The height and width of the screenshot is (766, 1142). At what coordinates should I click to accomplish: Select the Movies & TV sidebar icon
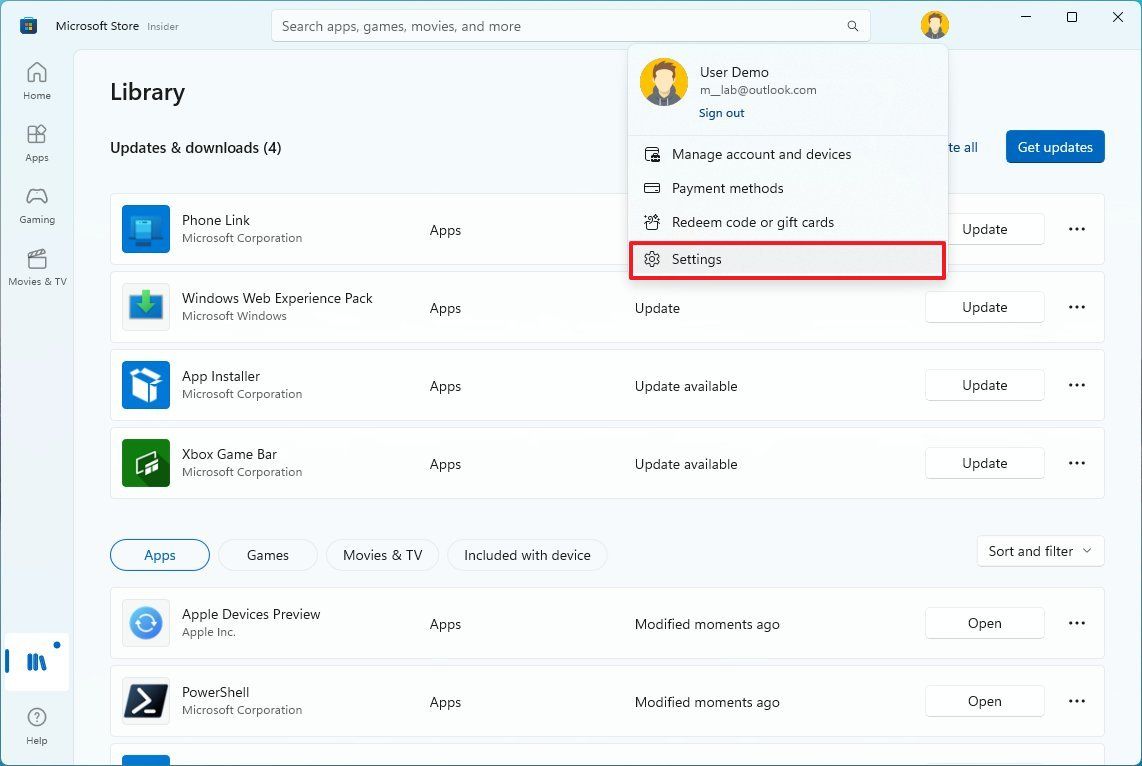[x=36, y=263]
